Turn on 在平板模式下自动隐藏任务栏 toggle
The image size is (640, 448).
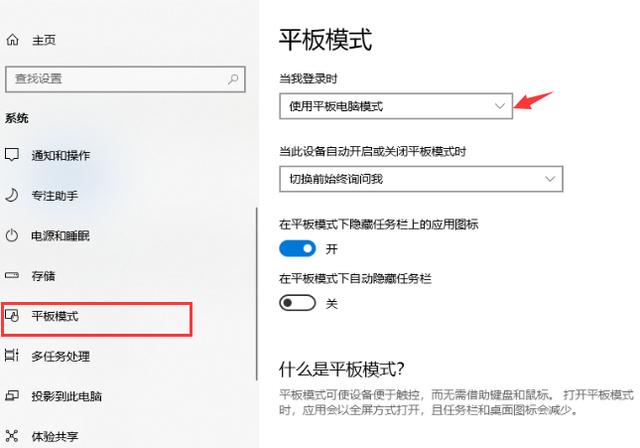pos(297,303)
